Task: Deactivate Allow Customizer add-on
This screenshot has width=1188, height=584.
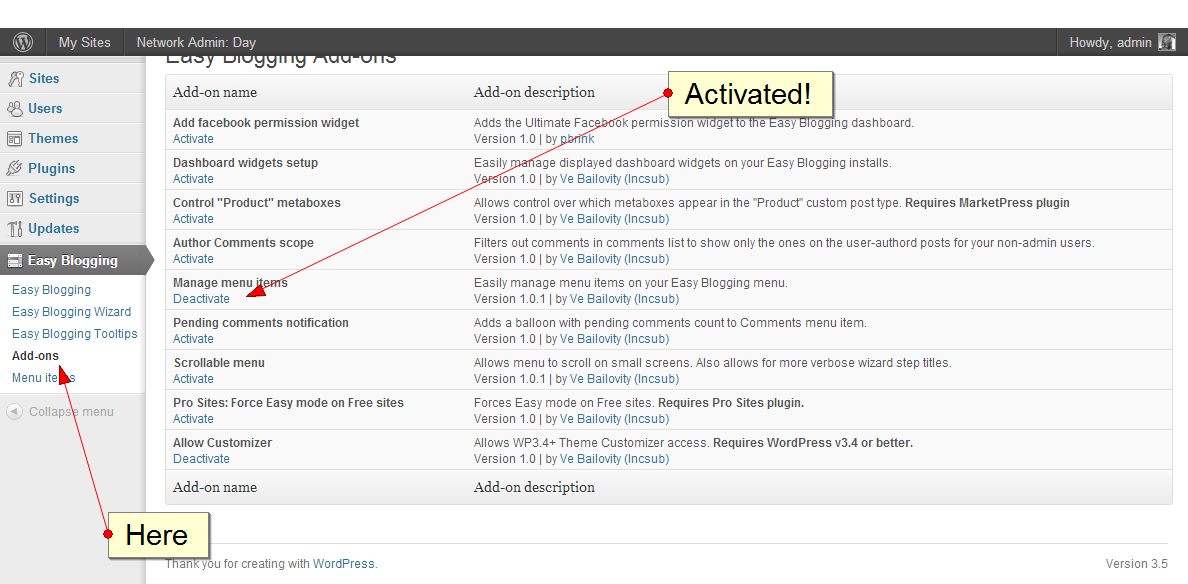Action: [201, 459]
